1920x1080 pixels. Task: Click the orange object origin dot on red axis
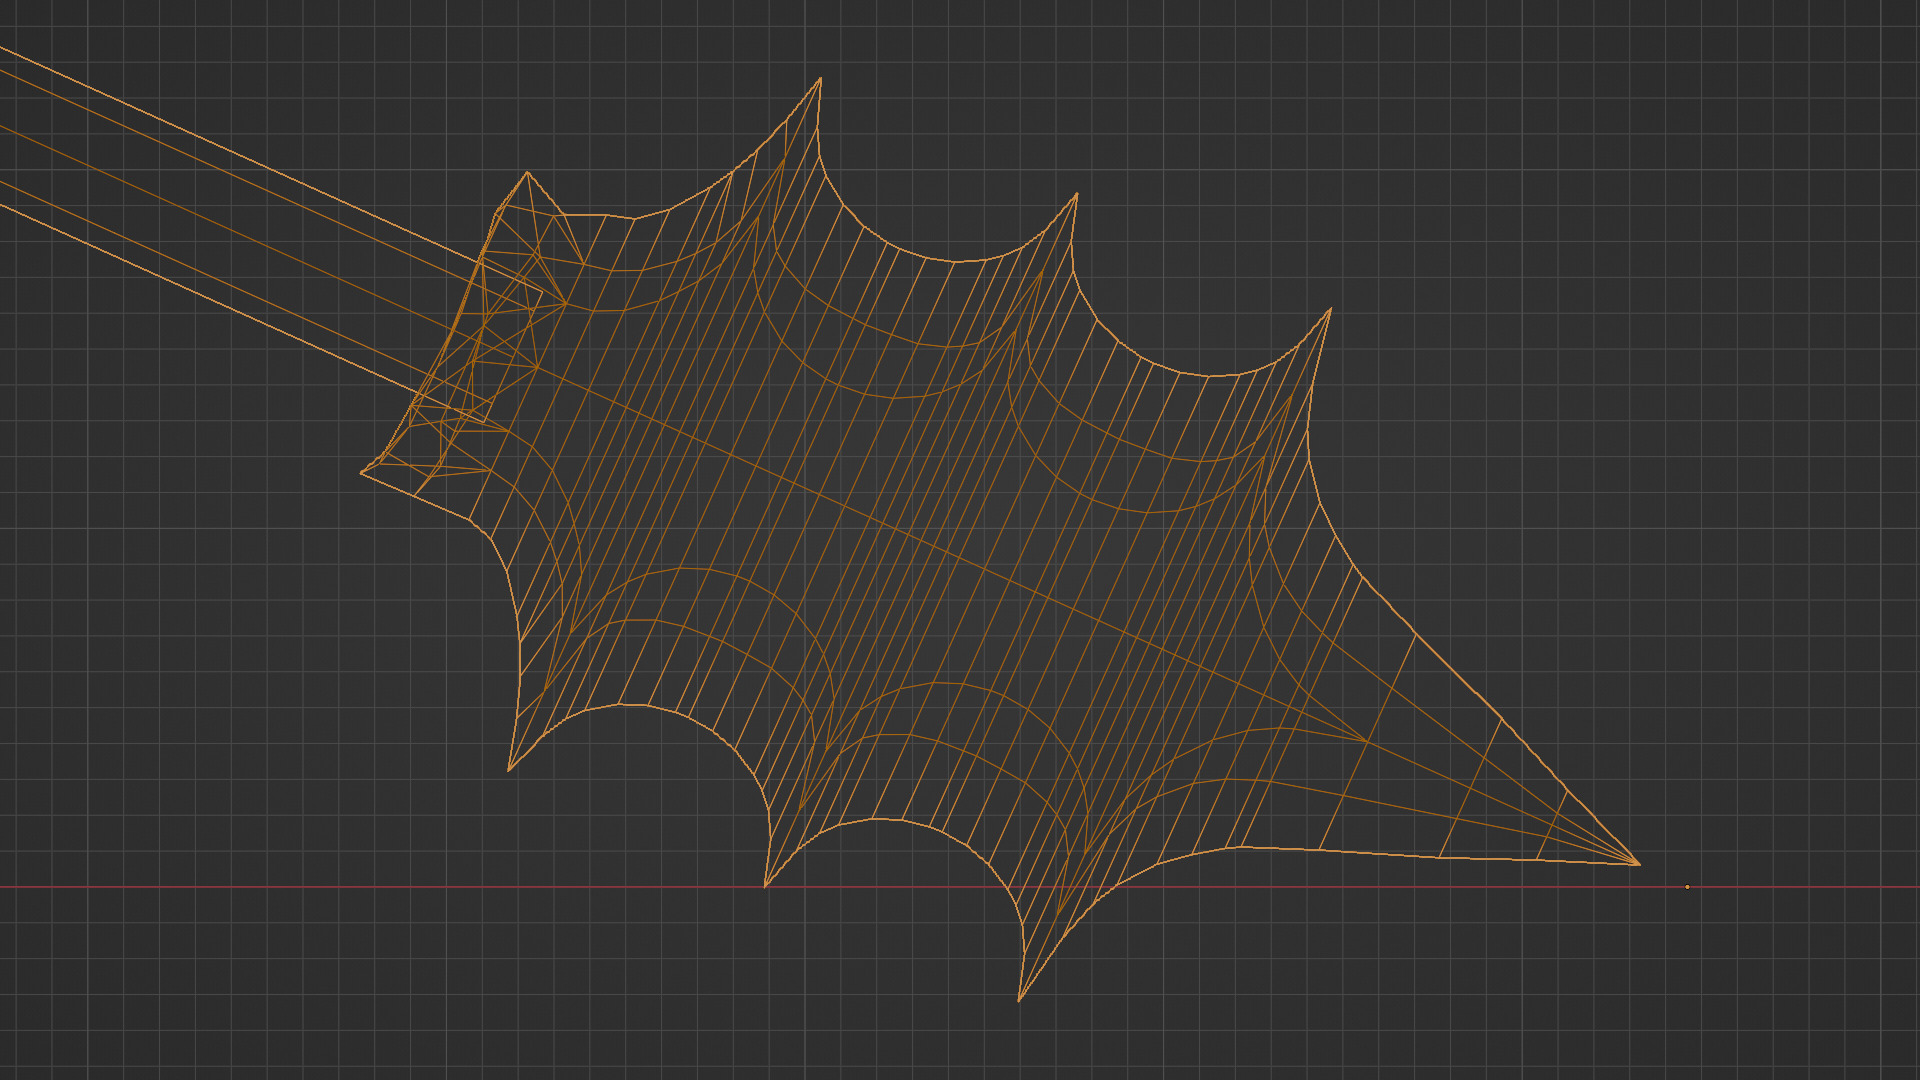(x=1687, y=887)
